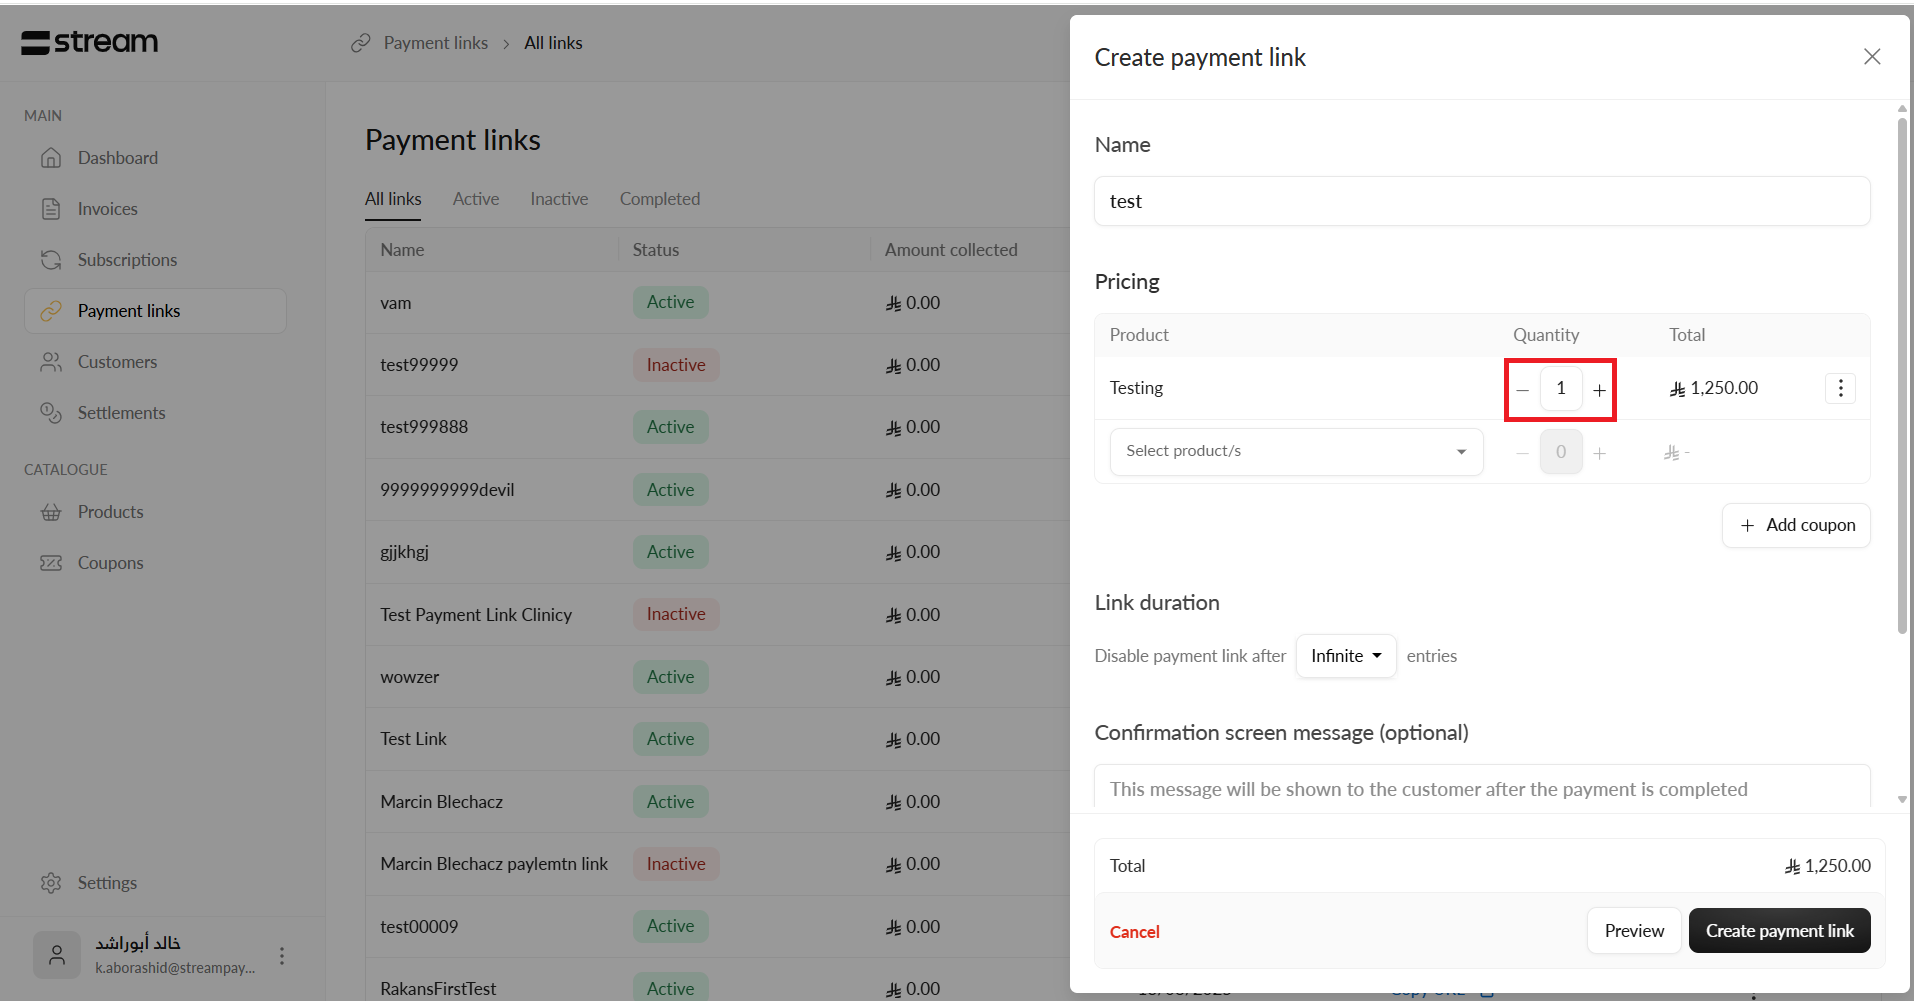The image size is (1914, 1001).
Task: Open Settlements via its coins icon
Action: [51, 413]
